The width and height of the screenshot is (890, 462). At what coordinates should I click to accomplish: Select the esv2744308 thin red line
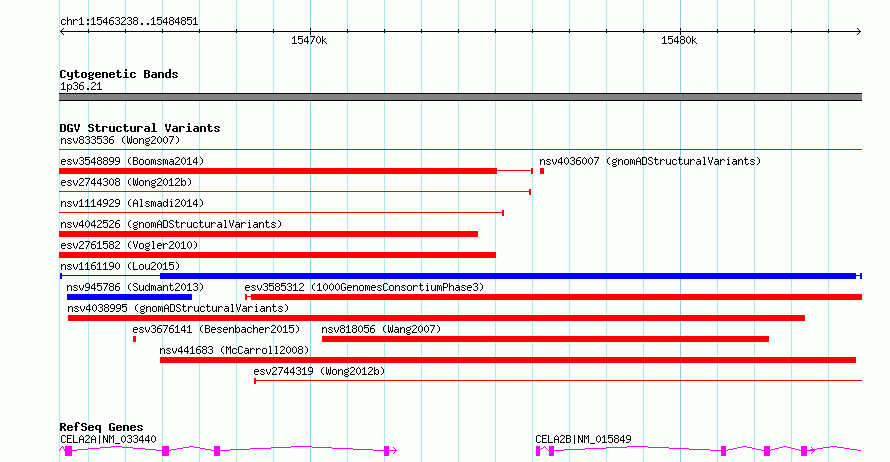click(295, 192)
